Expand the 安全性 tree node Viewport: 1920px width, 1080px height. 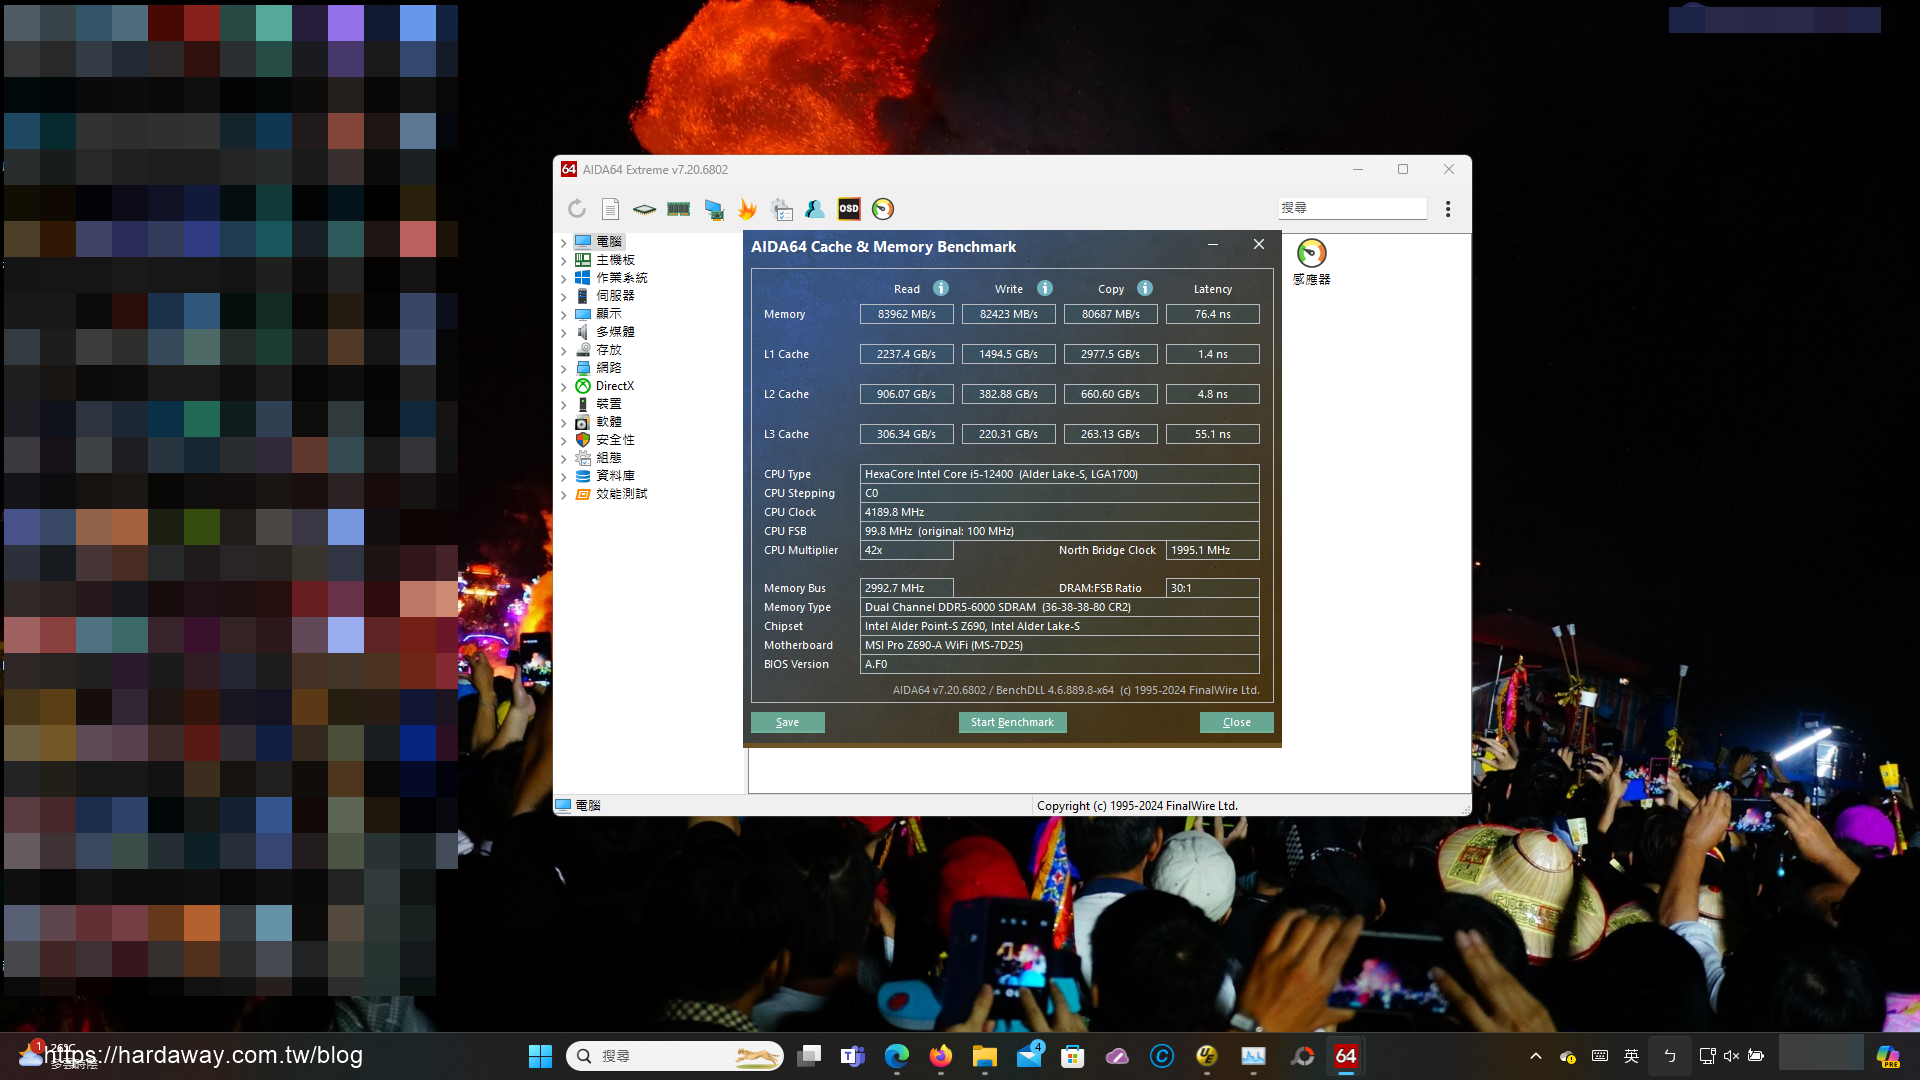[563, 440]
